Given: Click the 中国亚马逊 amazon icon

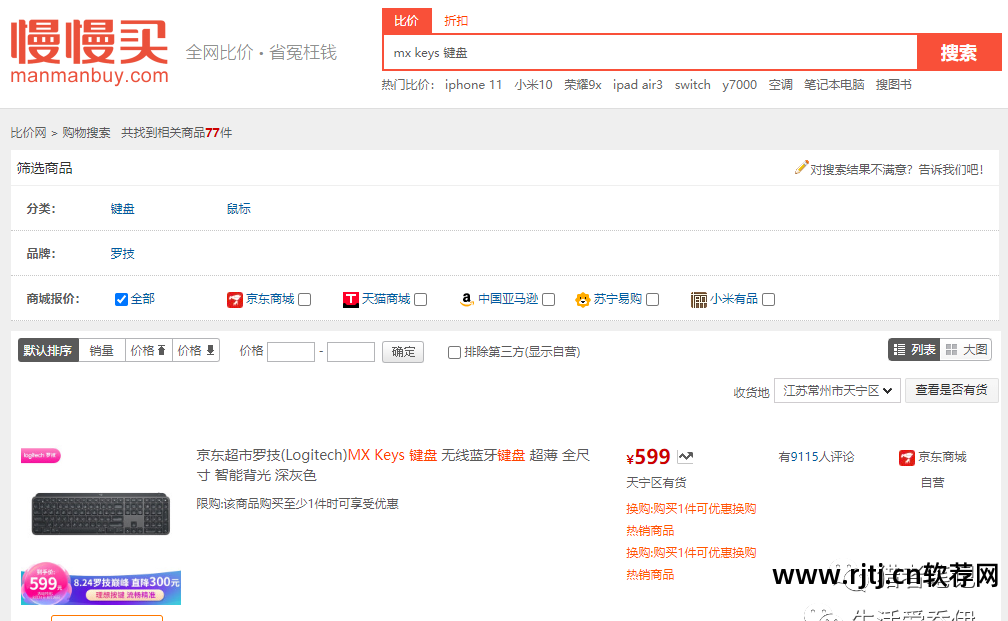Looking at the screenshot, I should coord(466,299).
